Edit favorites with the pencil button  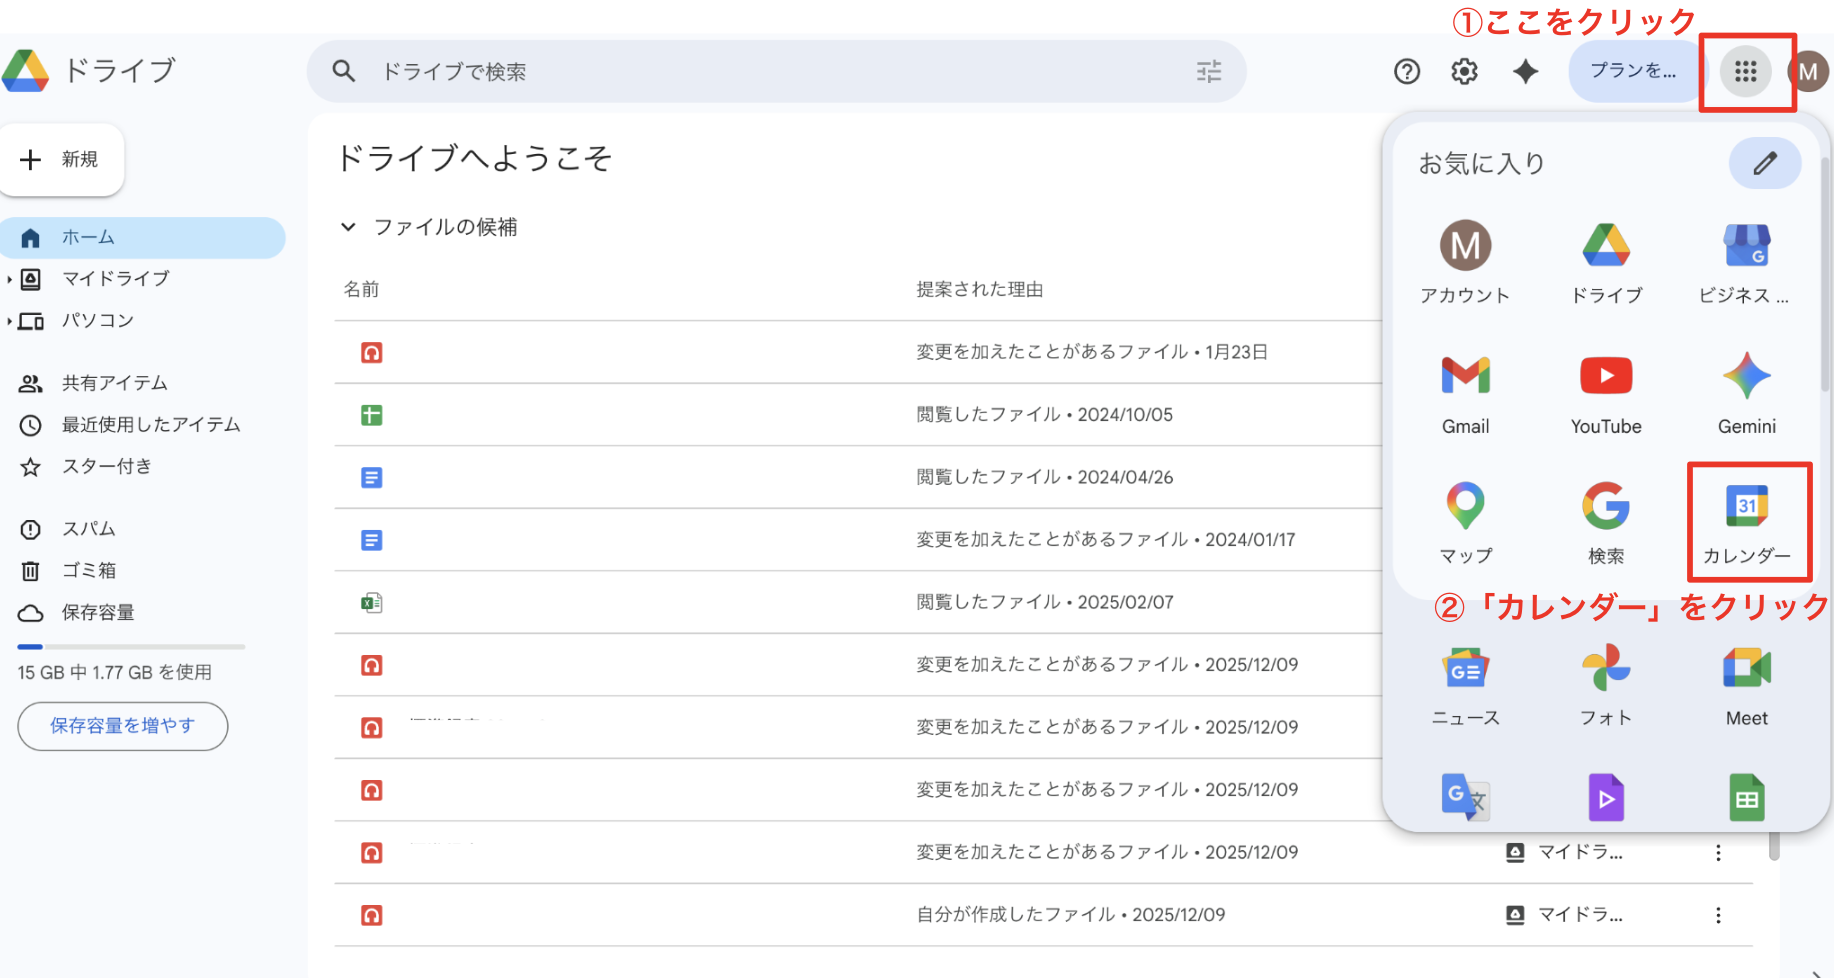click(x=1765, y=163)
